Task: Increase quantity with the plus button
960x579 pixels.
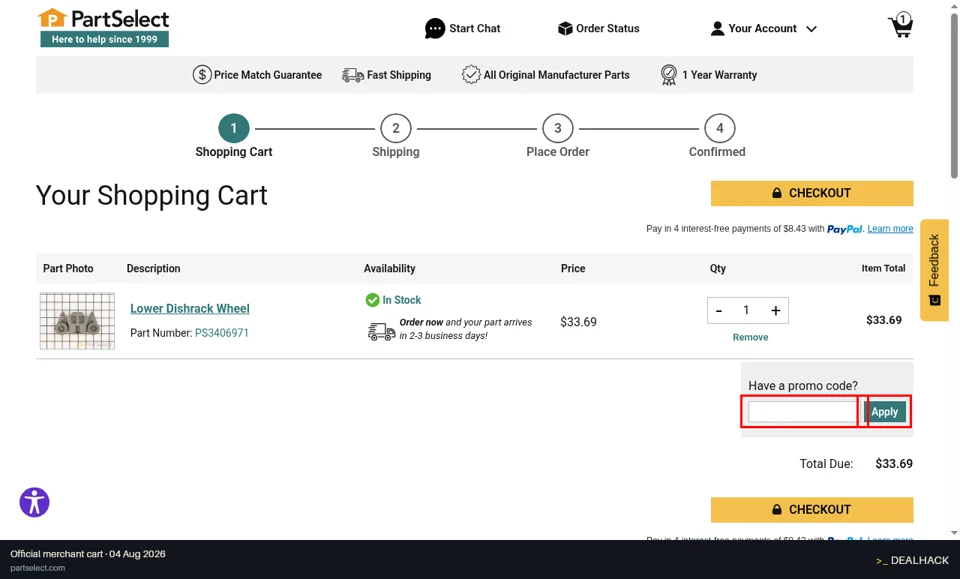Action: [x=775, y=311]
